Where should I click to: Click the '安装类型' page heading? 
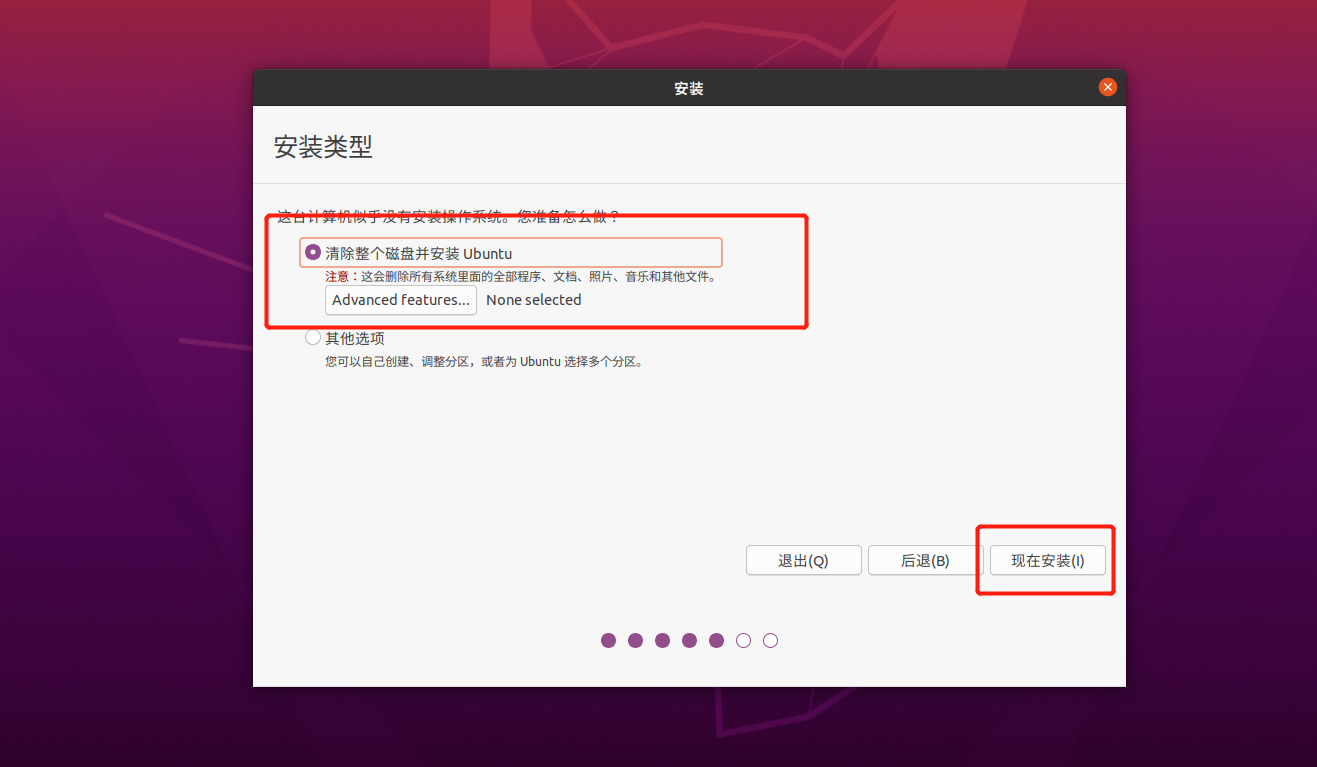[323, 147]
